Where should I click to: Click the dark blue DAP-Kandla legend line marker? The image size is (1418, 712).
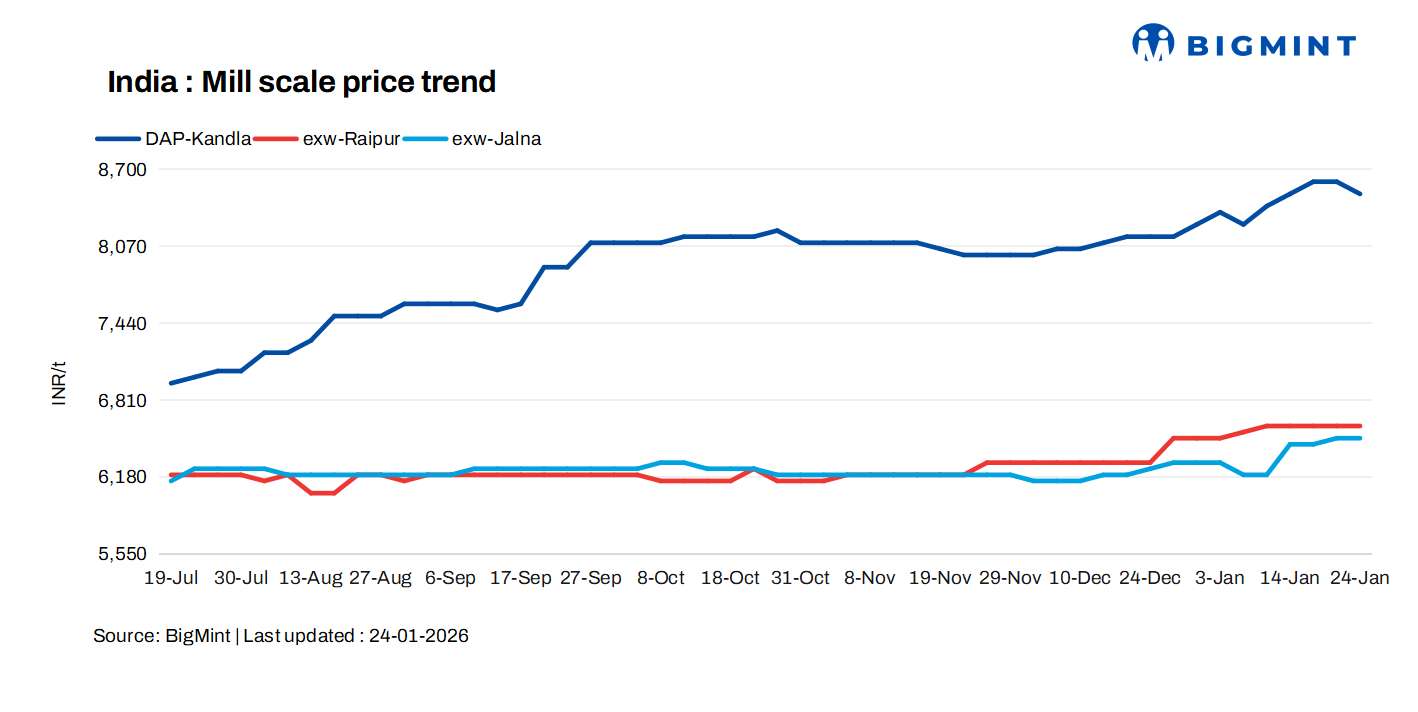point(120,139)
